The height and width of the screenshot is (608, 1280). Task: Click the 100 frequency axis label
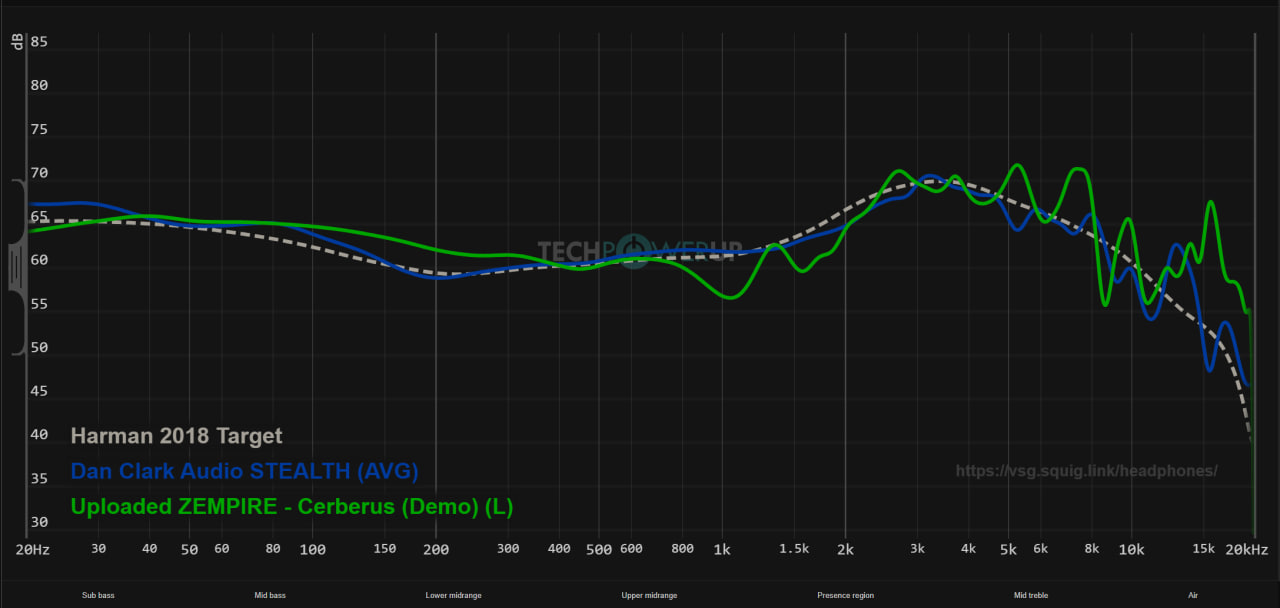click(x=313, y=549)
